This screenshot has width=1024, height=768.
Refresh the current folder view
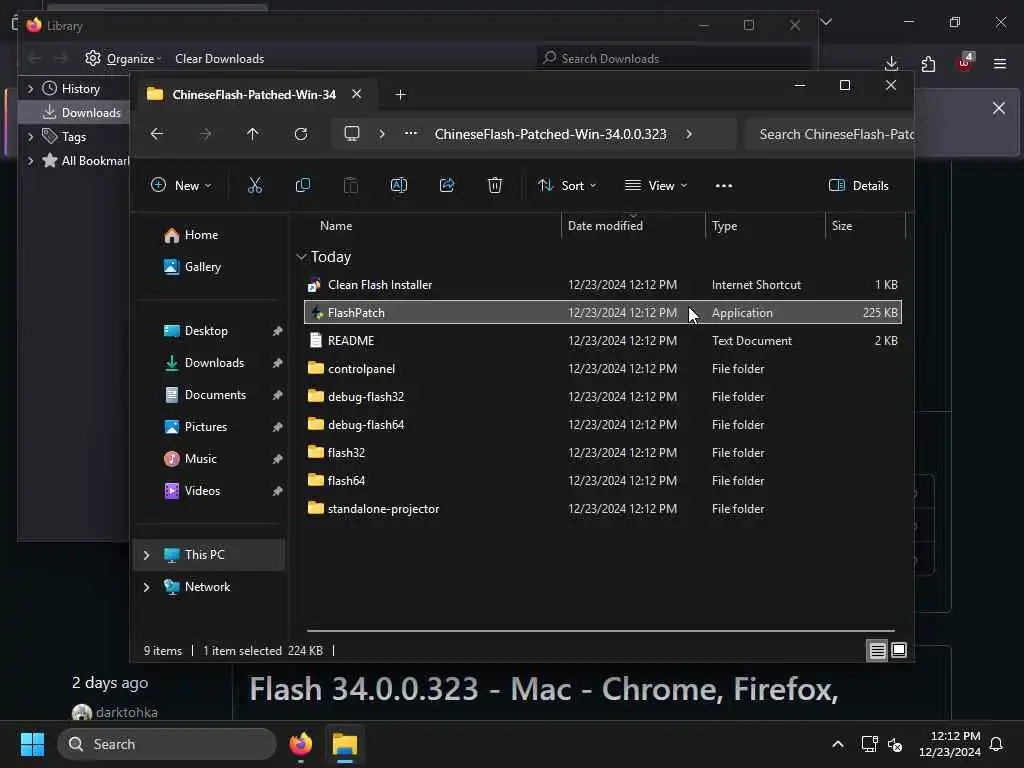point(300,134)
